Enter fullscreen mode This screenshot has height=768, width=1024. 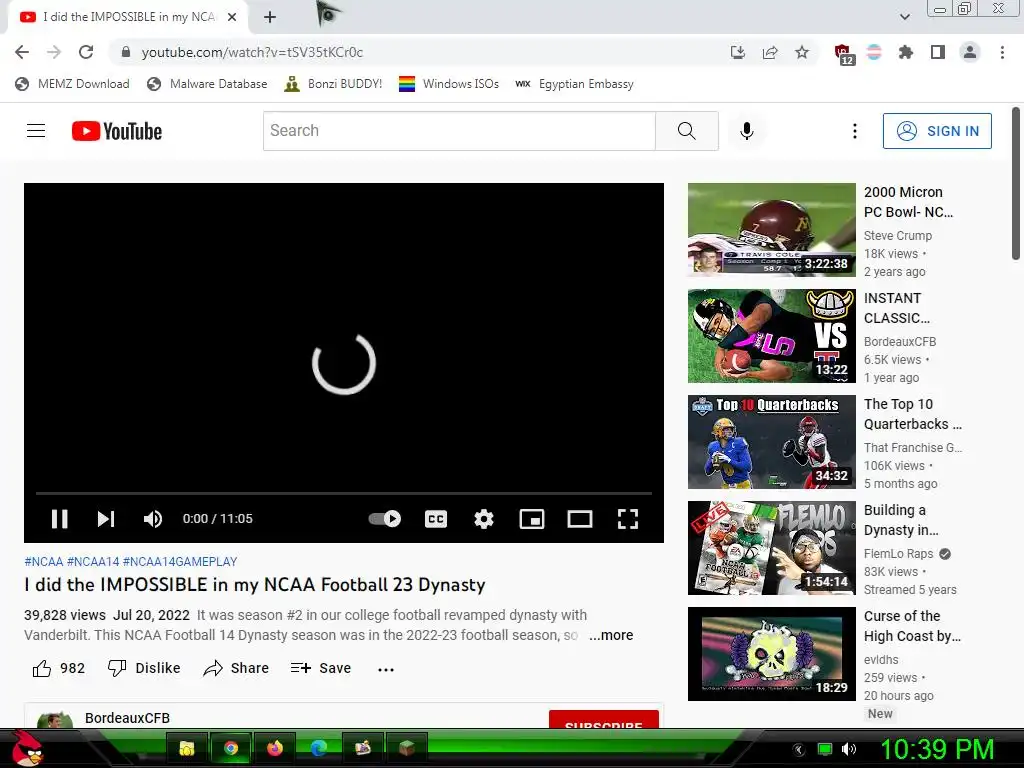coord(628,519)
